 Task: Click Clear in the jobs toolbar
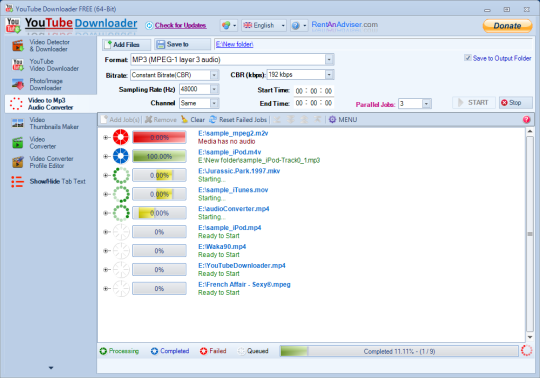click(193, 120)
